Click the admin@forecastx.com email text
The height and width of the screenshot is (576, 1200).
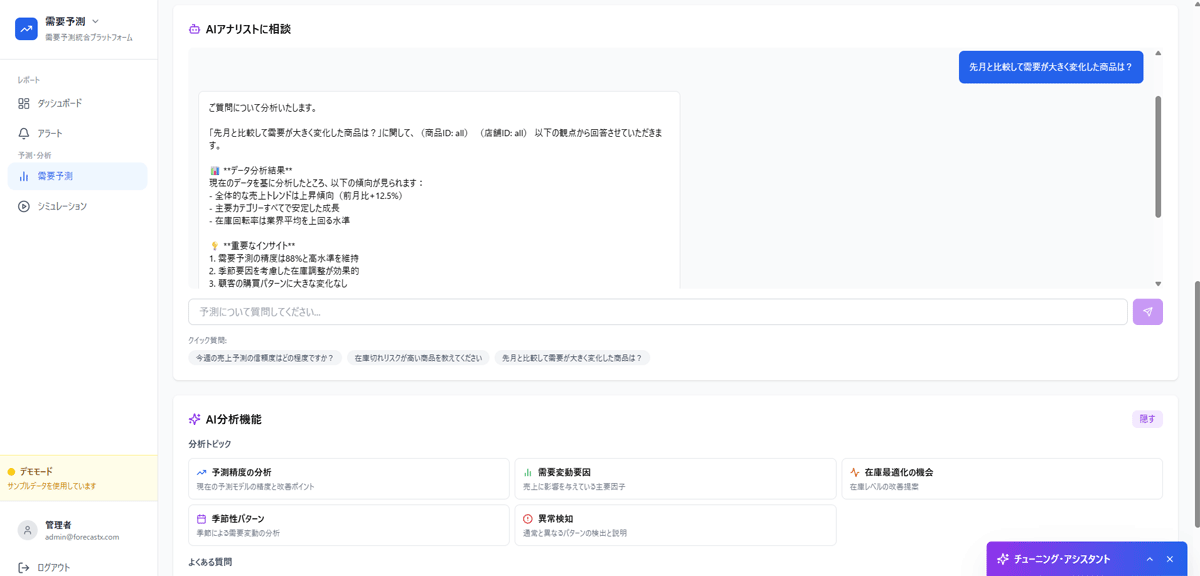click(x=82, y=537)
